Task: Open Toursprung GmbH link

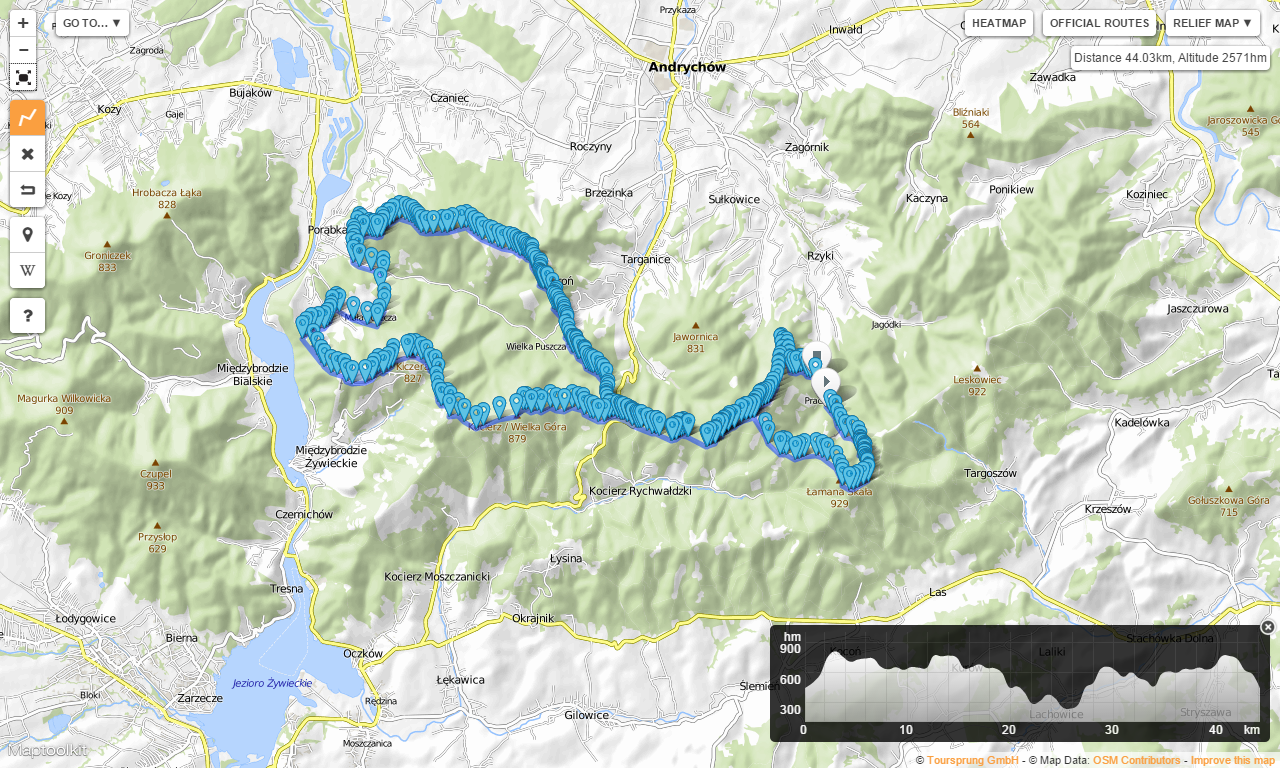Action: coord(972,760)
